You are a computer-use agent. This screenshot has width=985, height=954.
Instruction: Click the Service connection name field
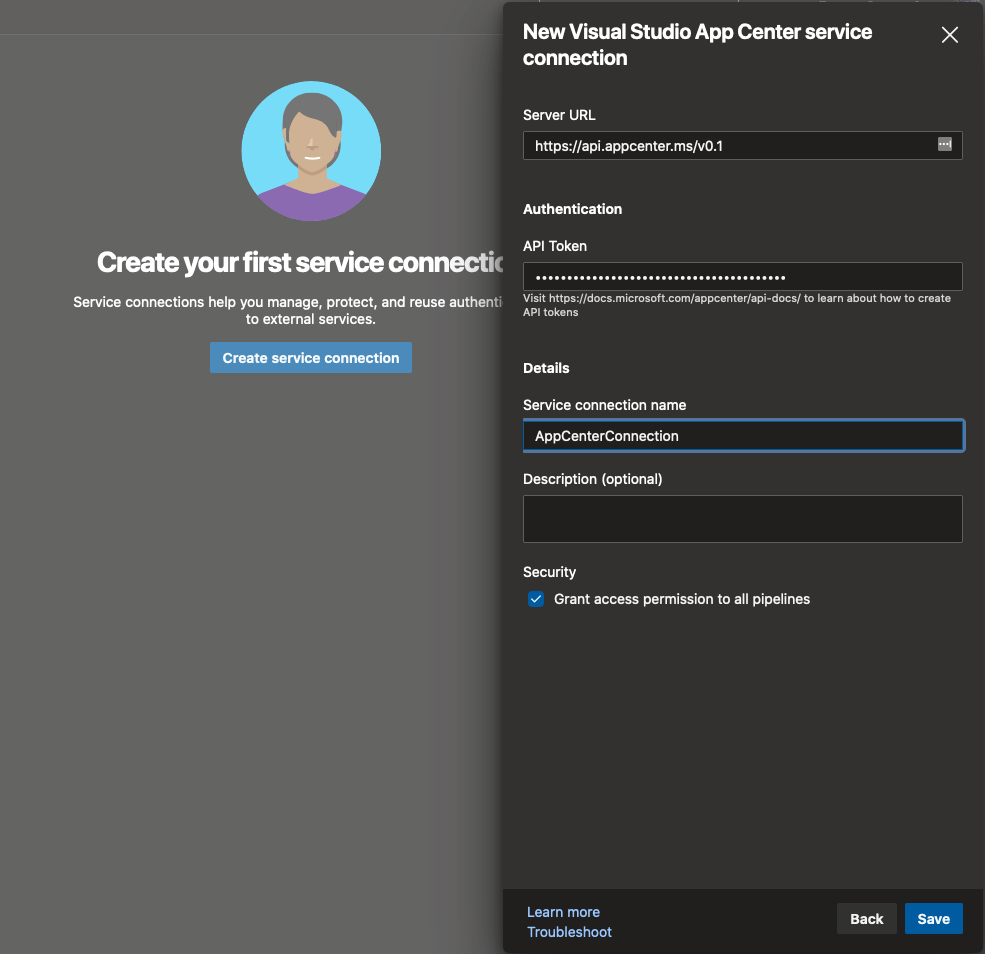(x=743, y=436)
